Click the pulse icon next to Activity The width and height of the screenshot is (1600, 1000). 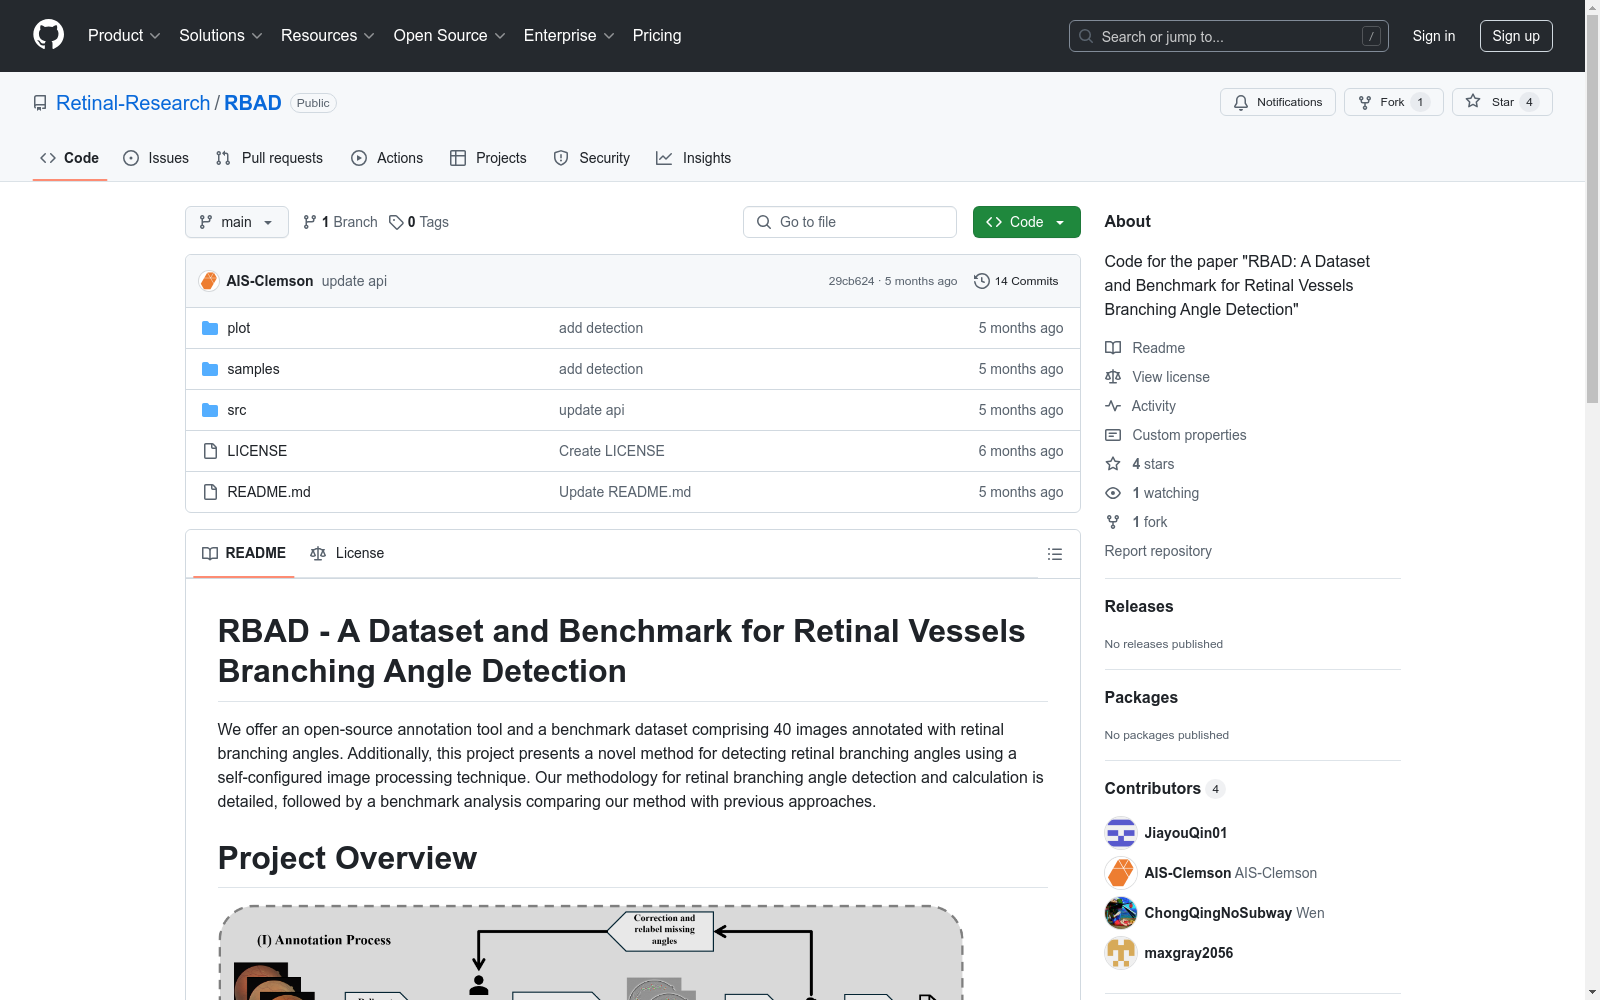coord(1113,406)
